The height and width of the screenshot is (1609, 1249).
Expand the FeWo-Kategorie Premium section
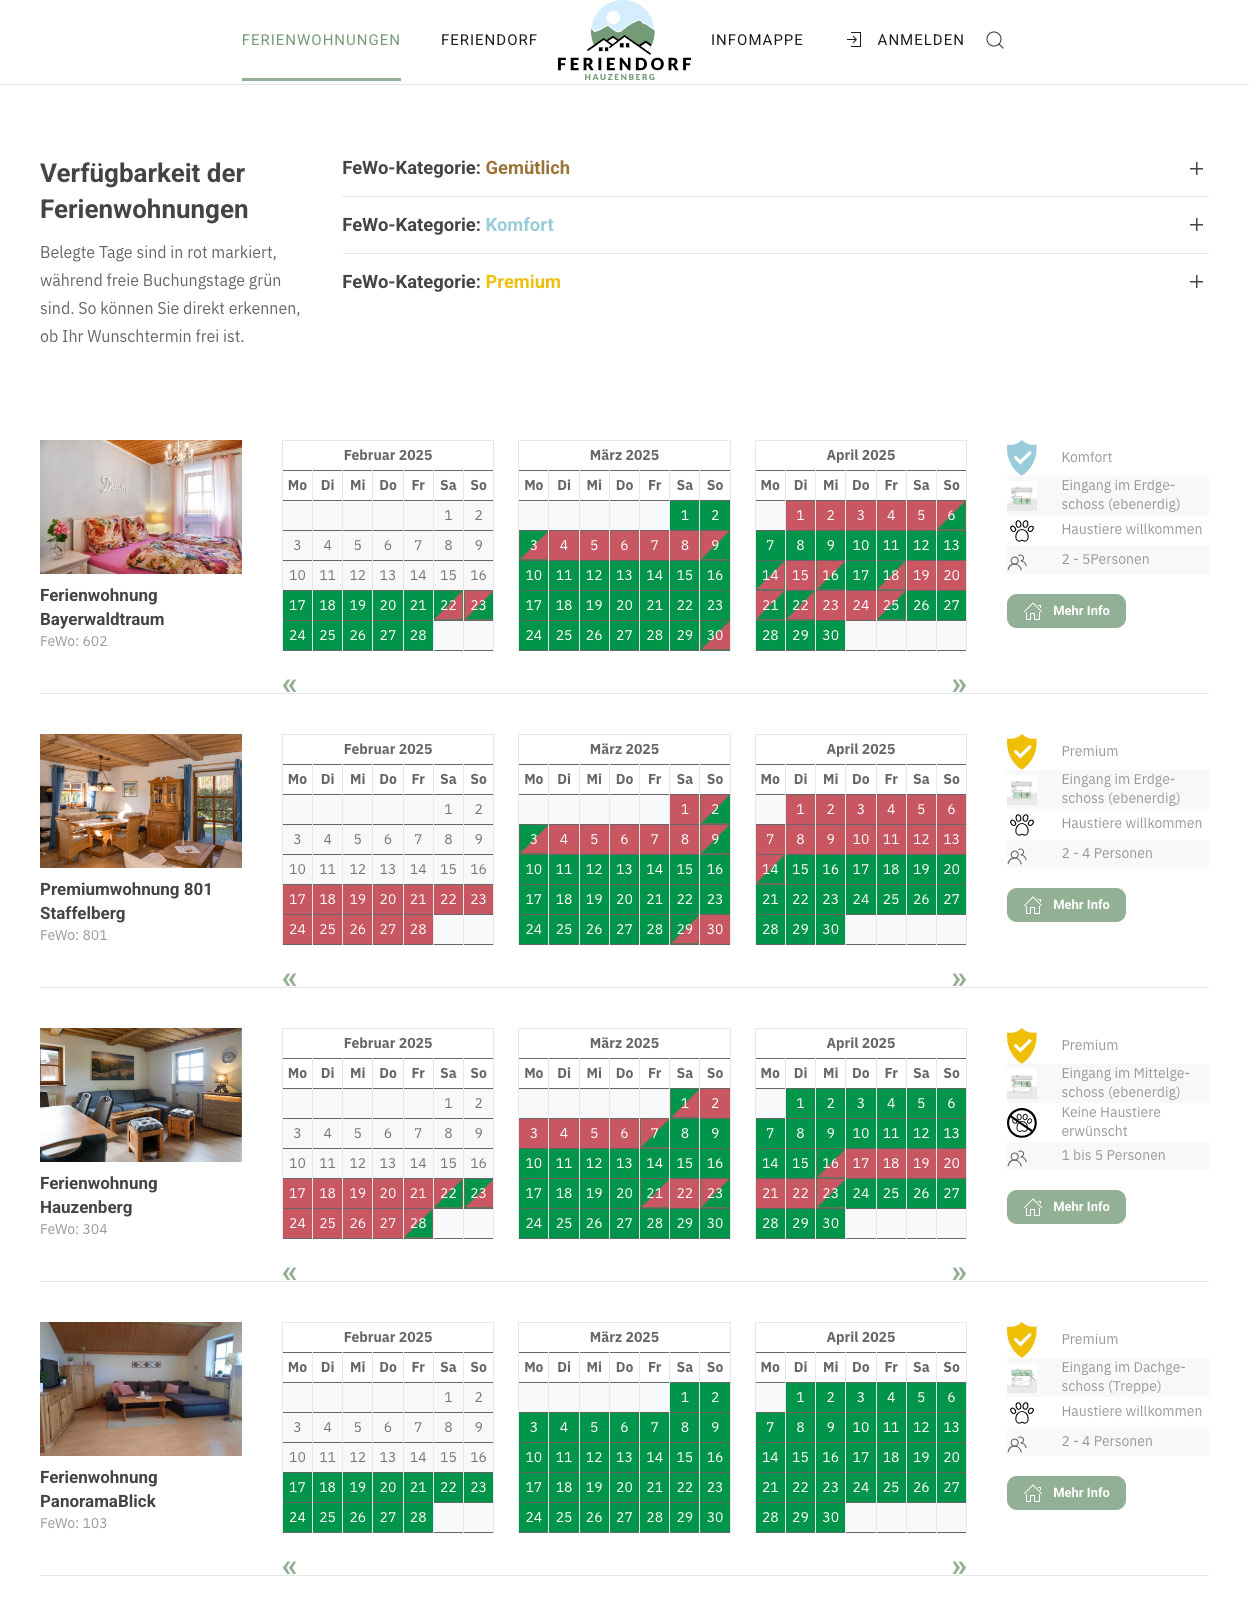[x=1196, y=282]
